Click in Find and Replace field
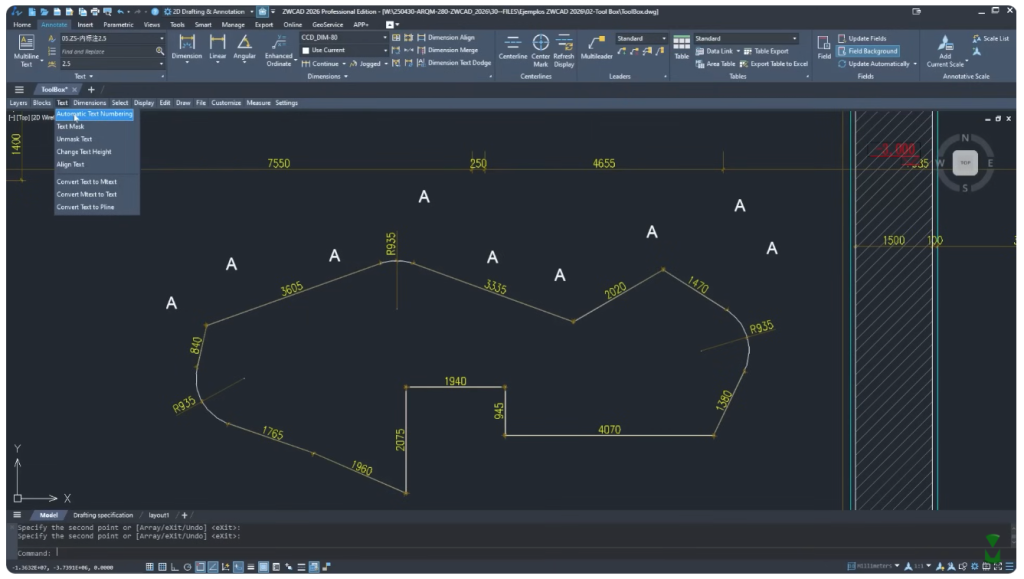Image resolution: width=1024 pixels, height=579 pixels. [x=106, y=51]
